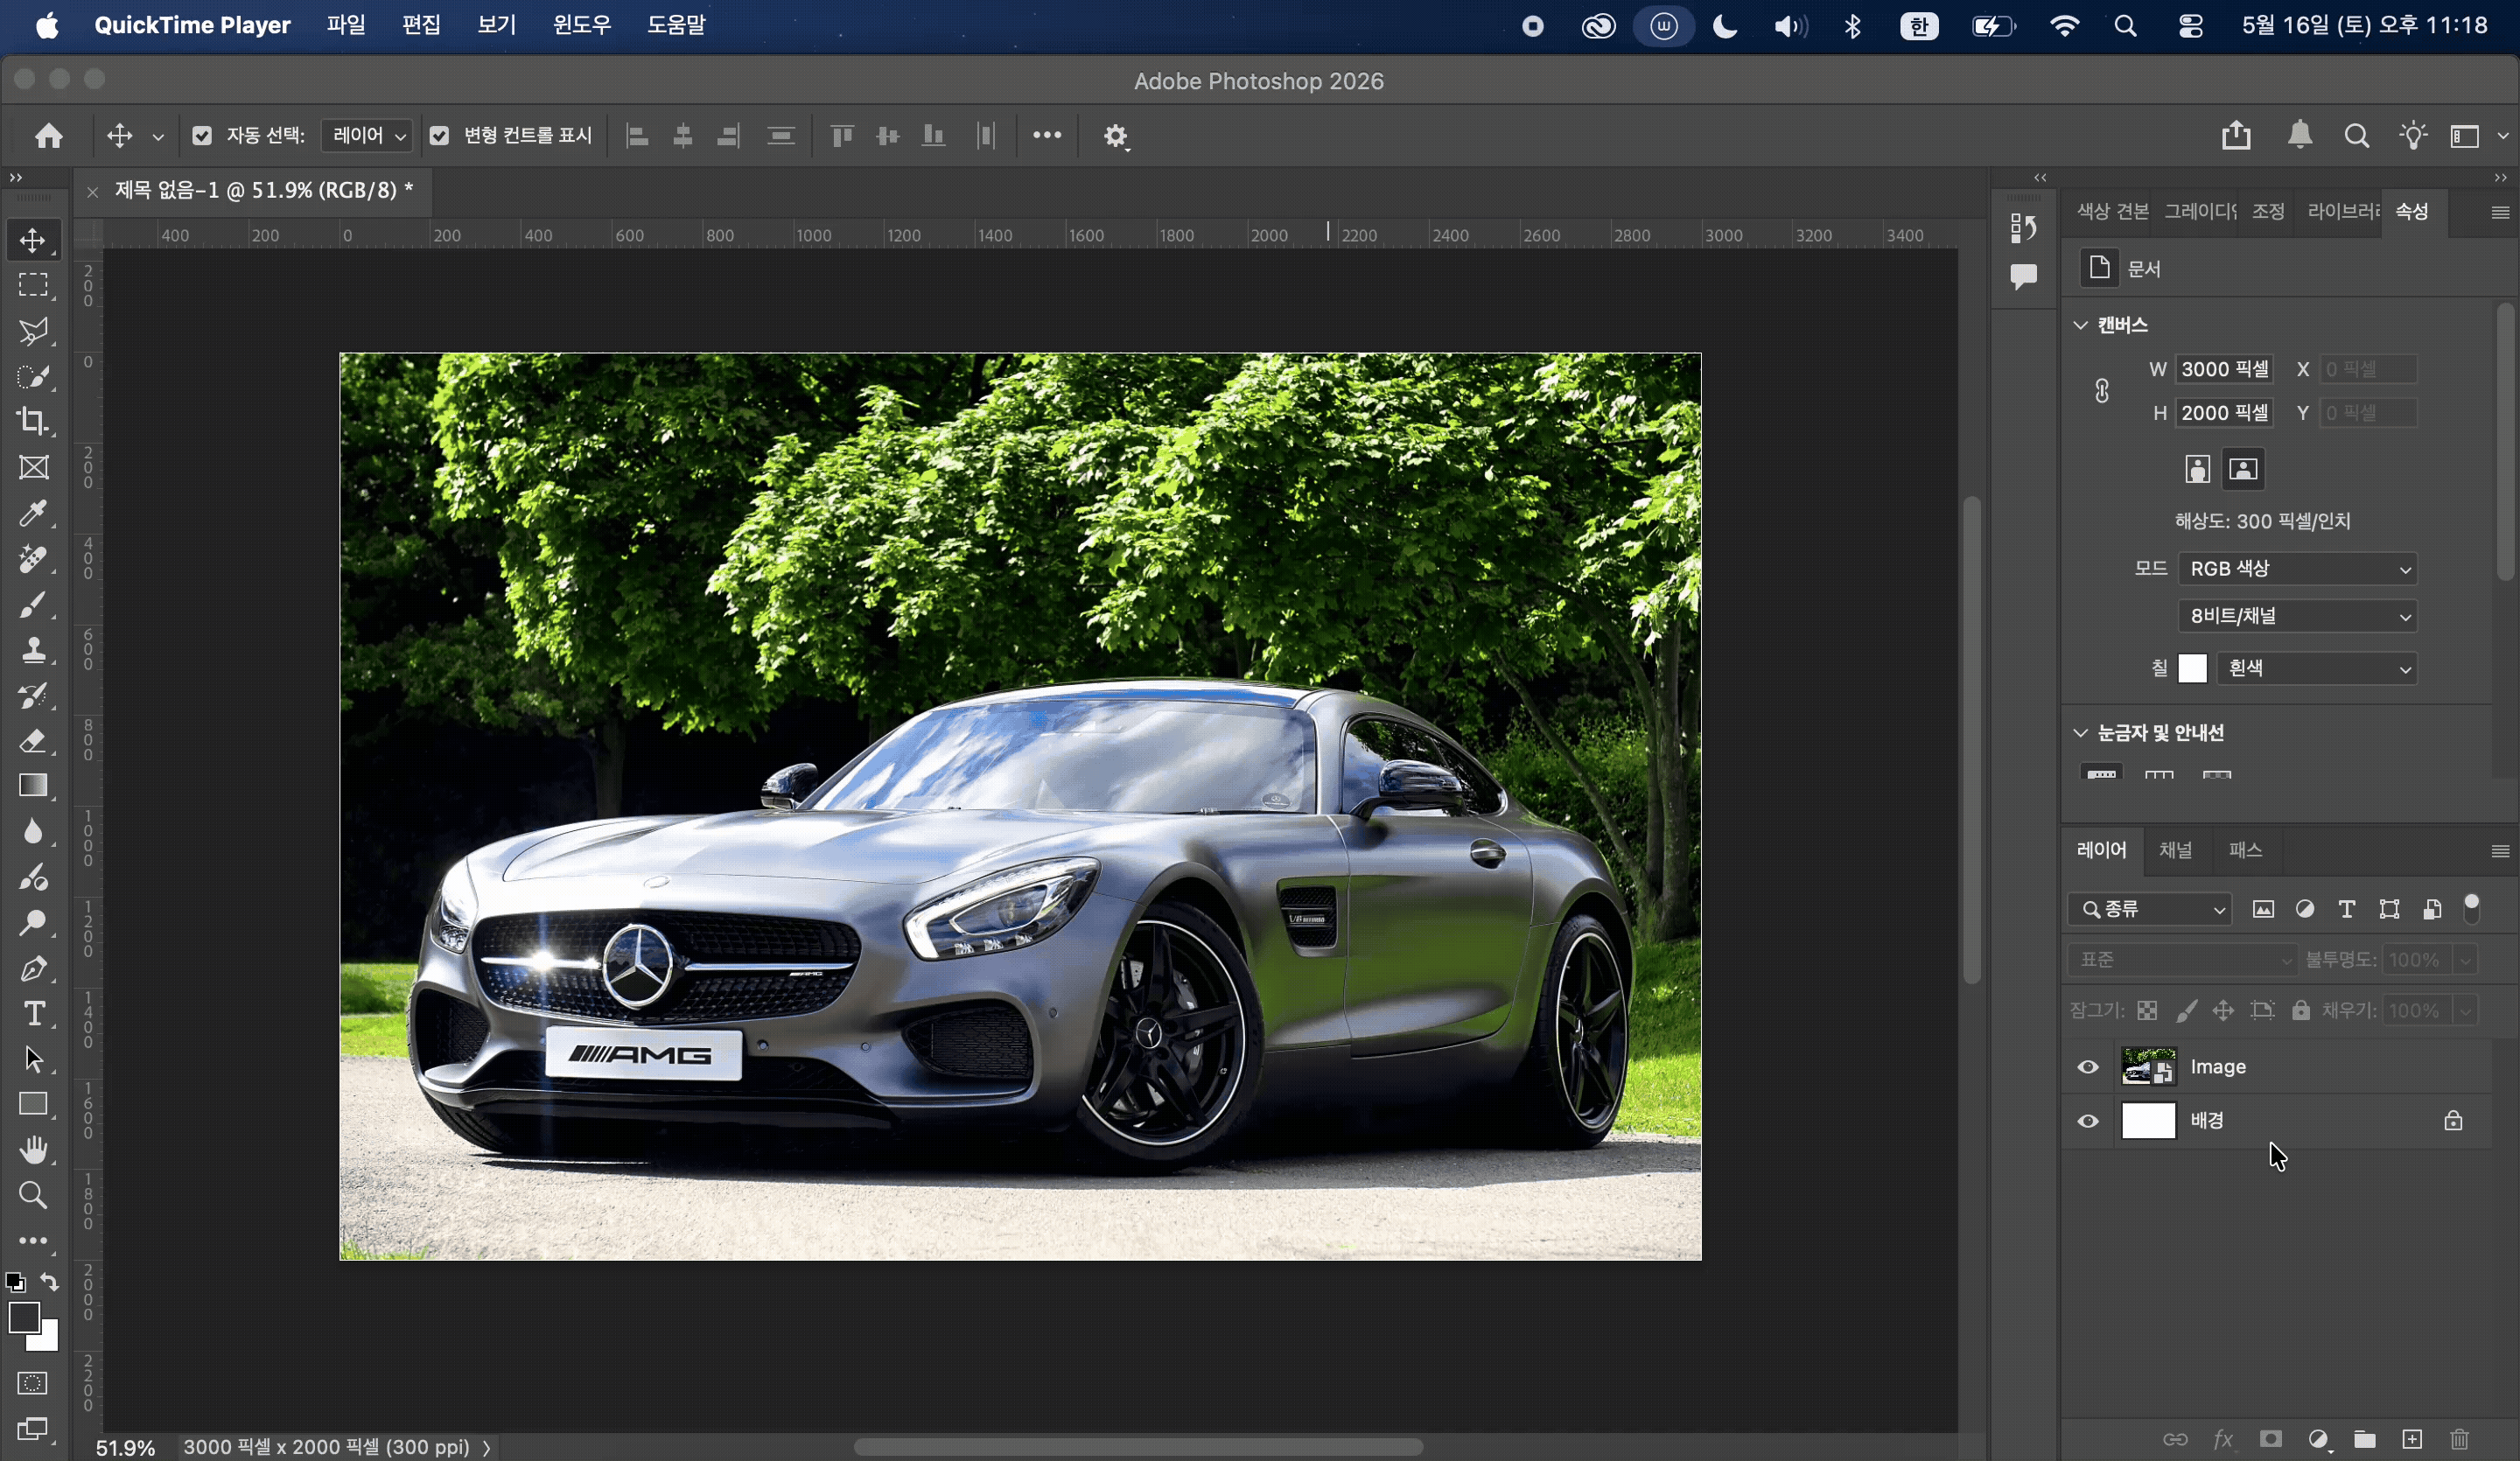Select the Dodge tool

[x=33, y=923]
